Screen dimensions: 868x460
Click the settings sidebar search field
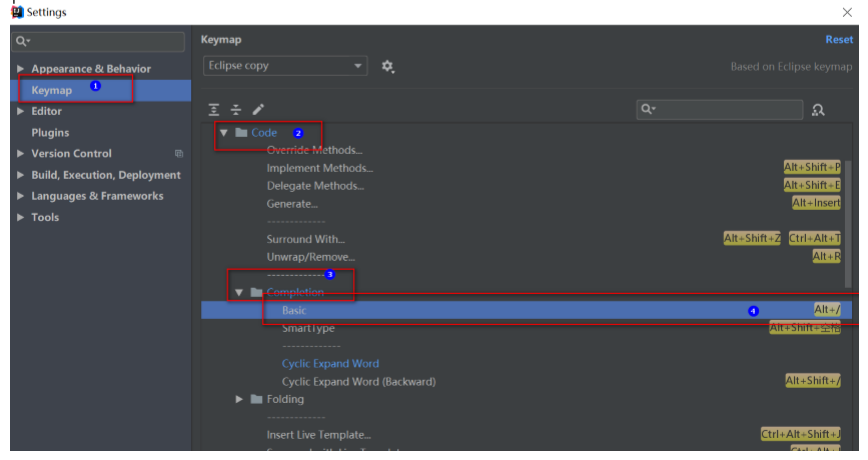point(100,42)
